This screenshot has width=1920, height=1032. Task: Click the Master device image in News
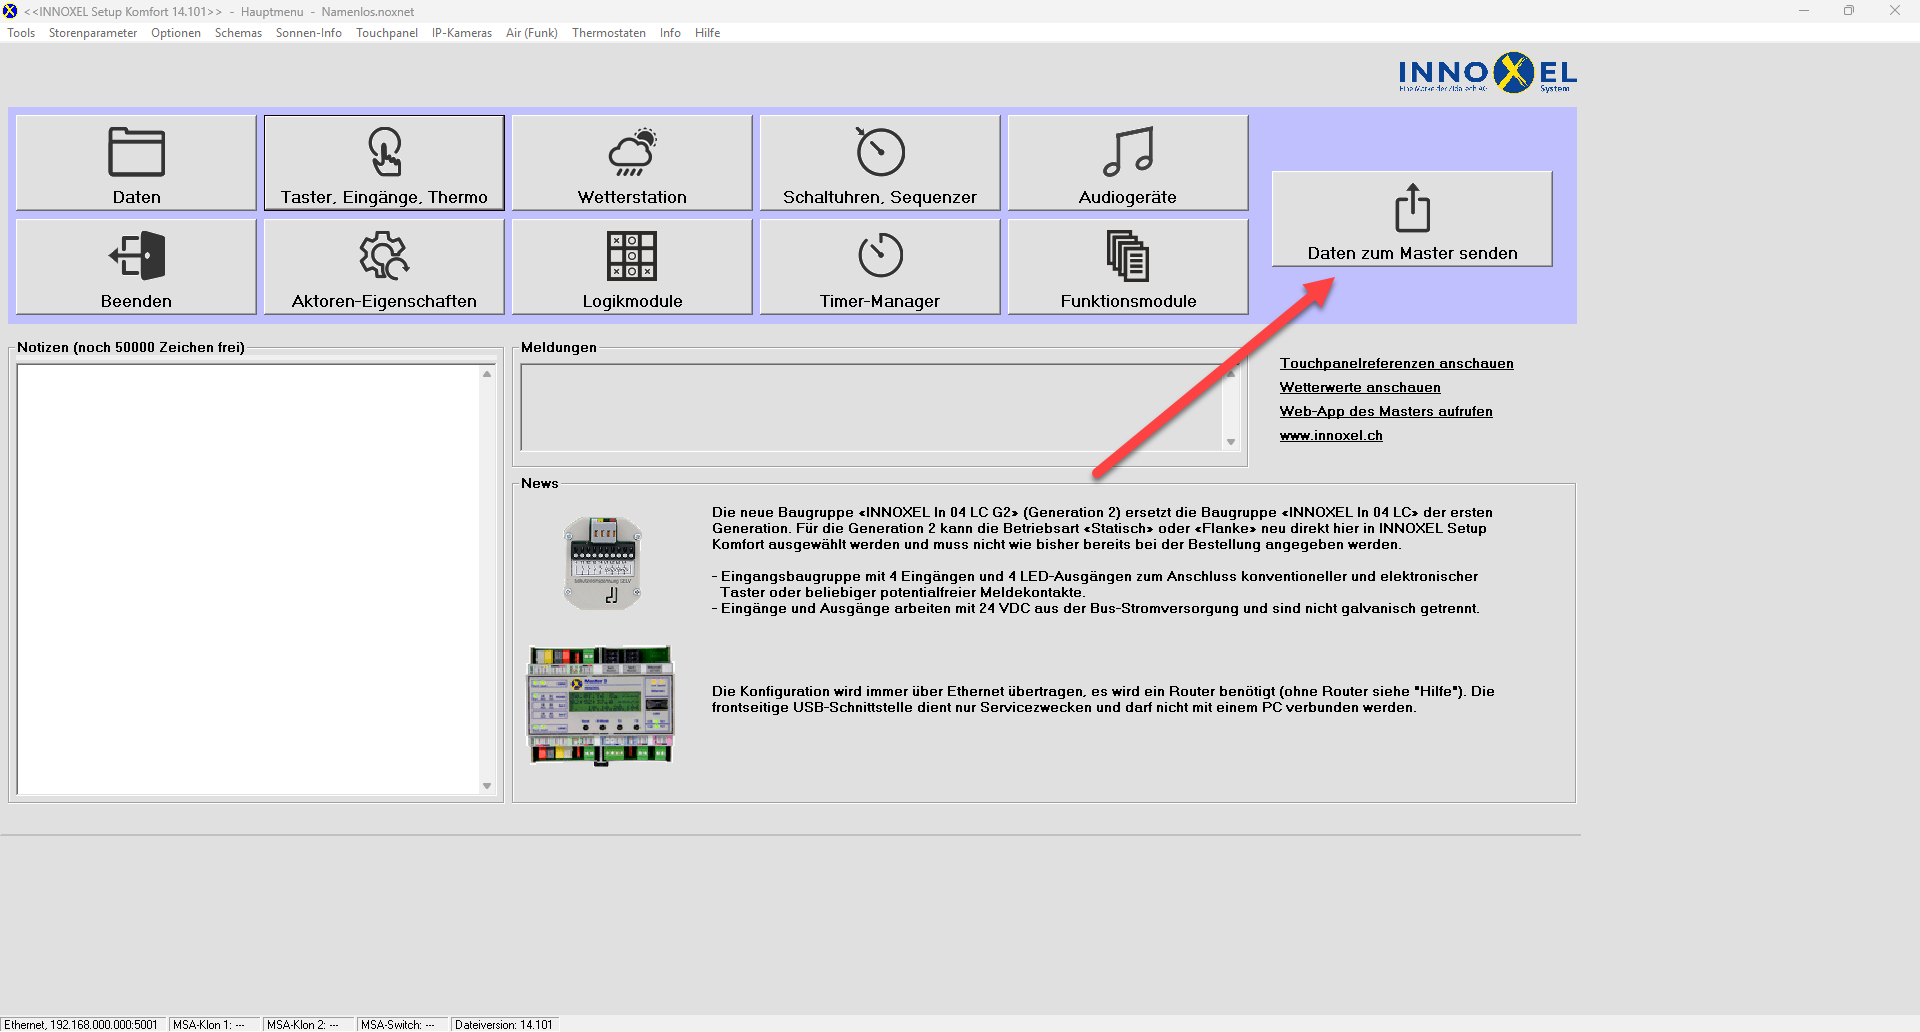coord(601,705)
